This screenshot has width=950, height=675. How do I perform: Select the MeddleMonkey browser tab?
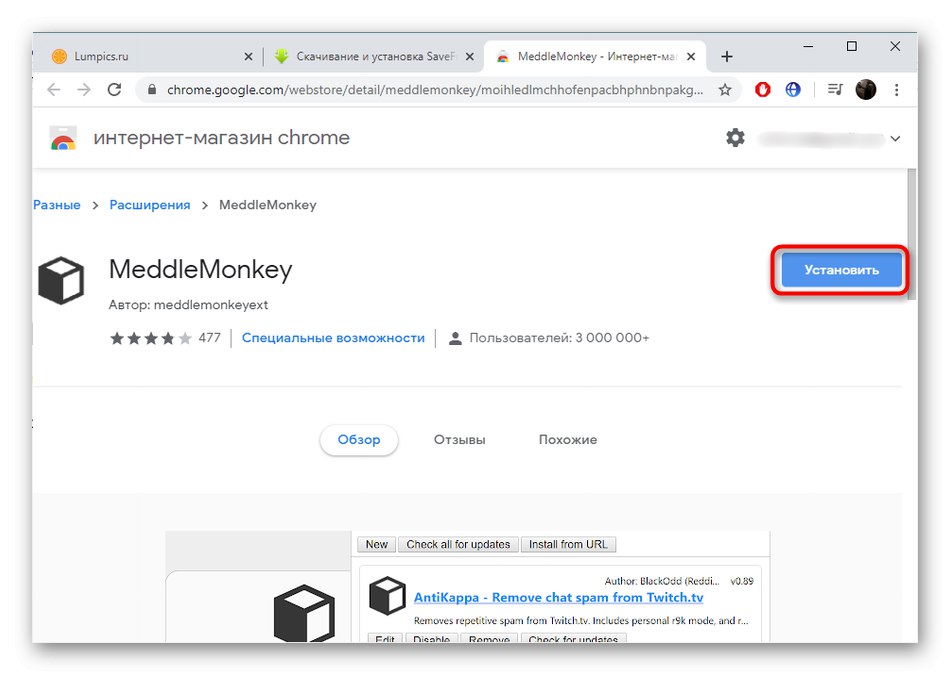pyautogui.click(x=594, y=56)
